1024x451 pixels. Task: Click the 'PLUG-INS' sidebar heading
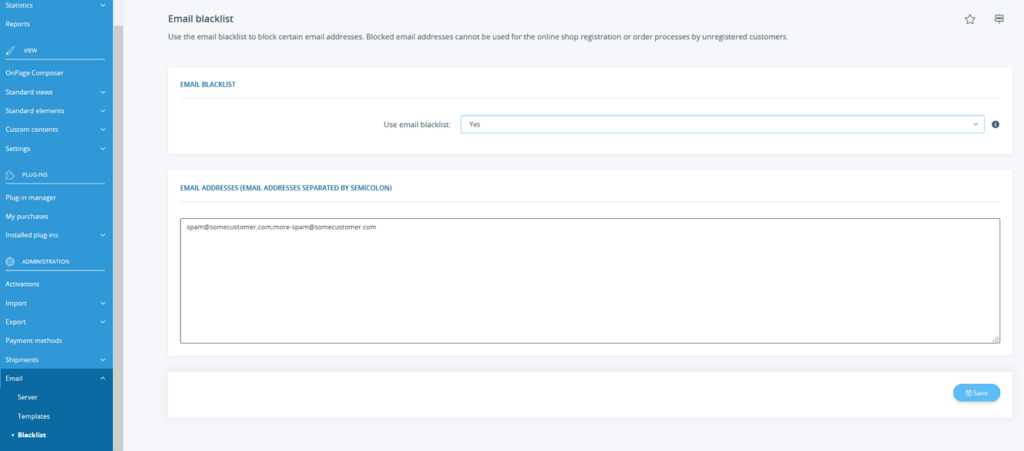35,175
